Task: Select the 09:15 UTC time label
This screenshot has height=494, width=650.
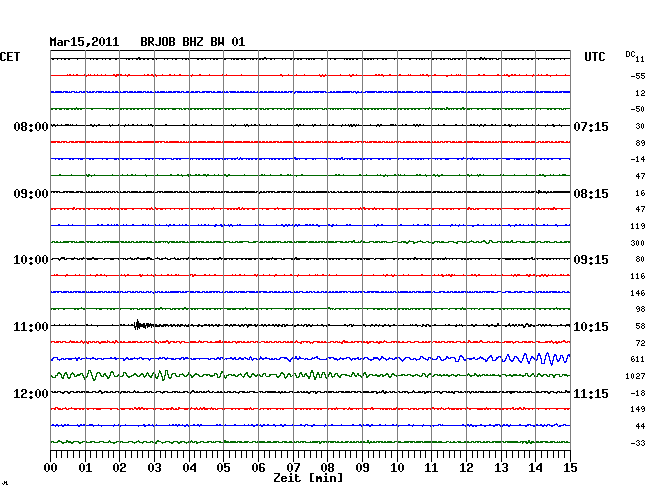Action: [x=591, y=260]
